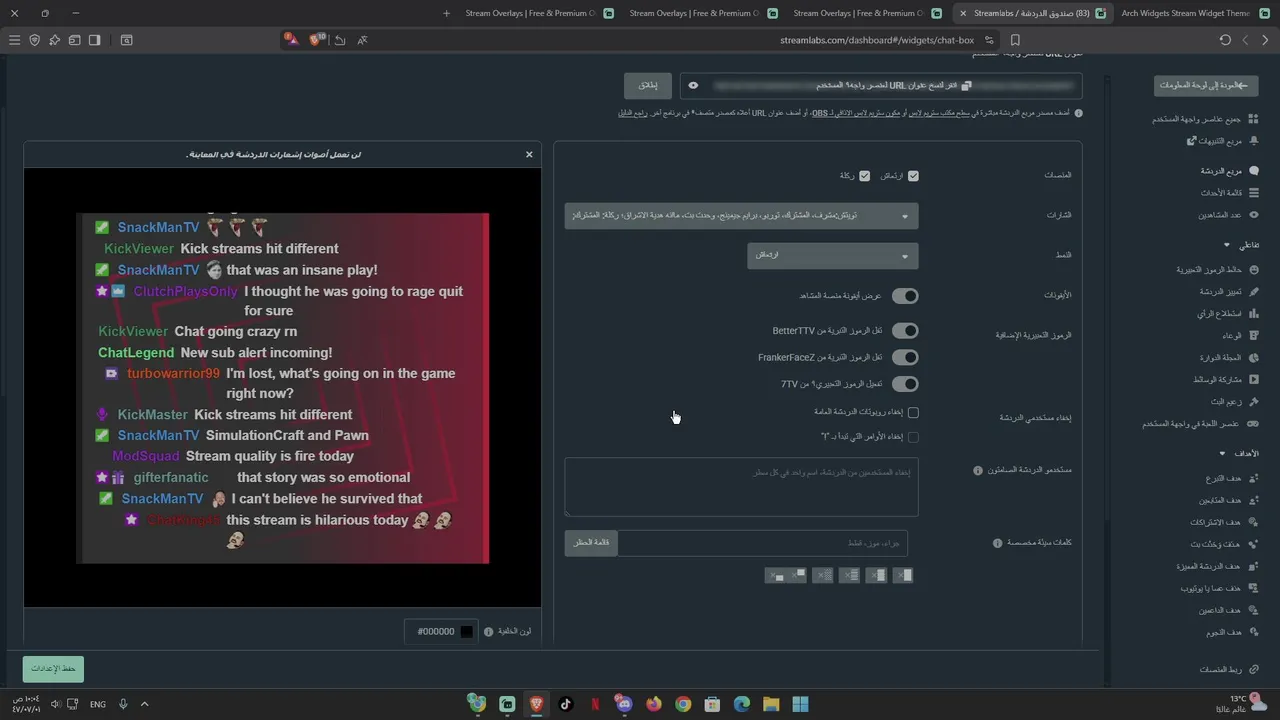Check the hide common chat bots checkbox
The width and height of the screenshot is (1280, 720).
913,412
